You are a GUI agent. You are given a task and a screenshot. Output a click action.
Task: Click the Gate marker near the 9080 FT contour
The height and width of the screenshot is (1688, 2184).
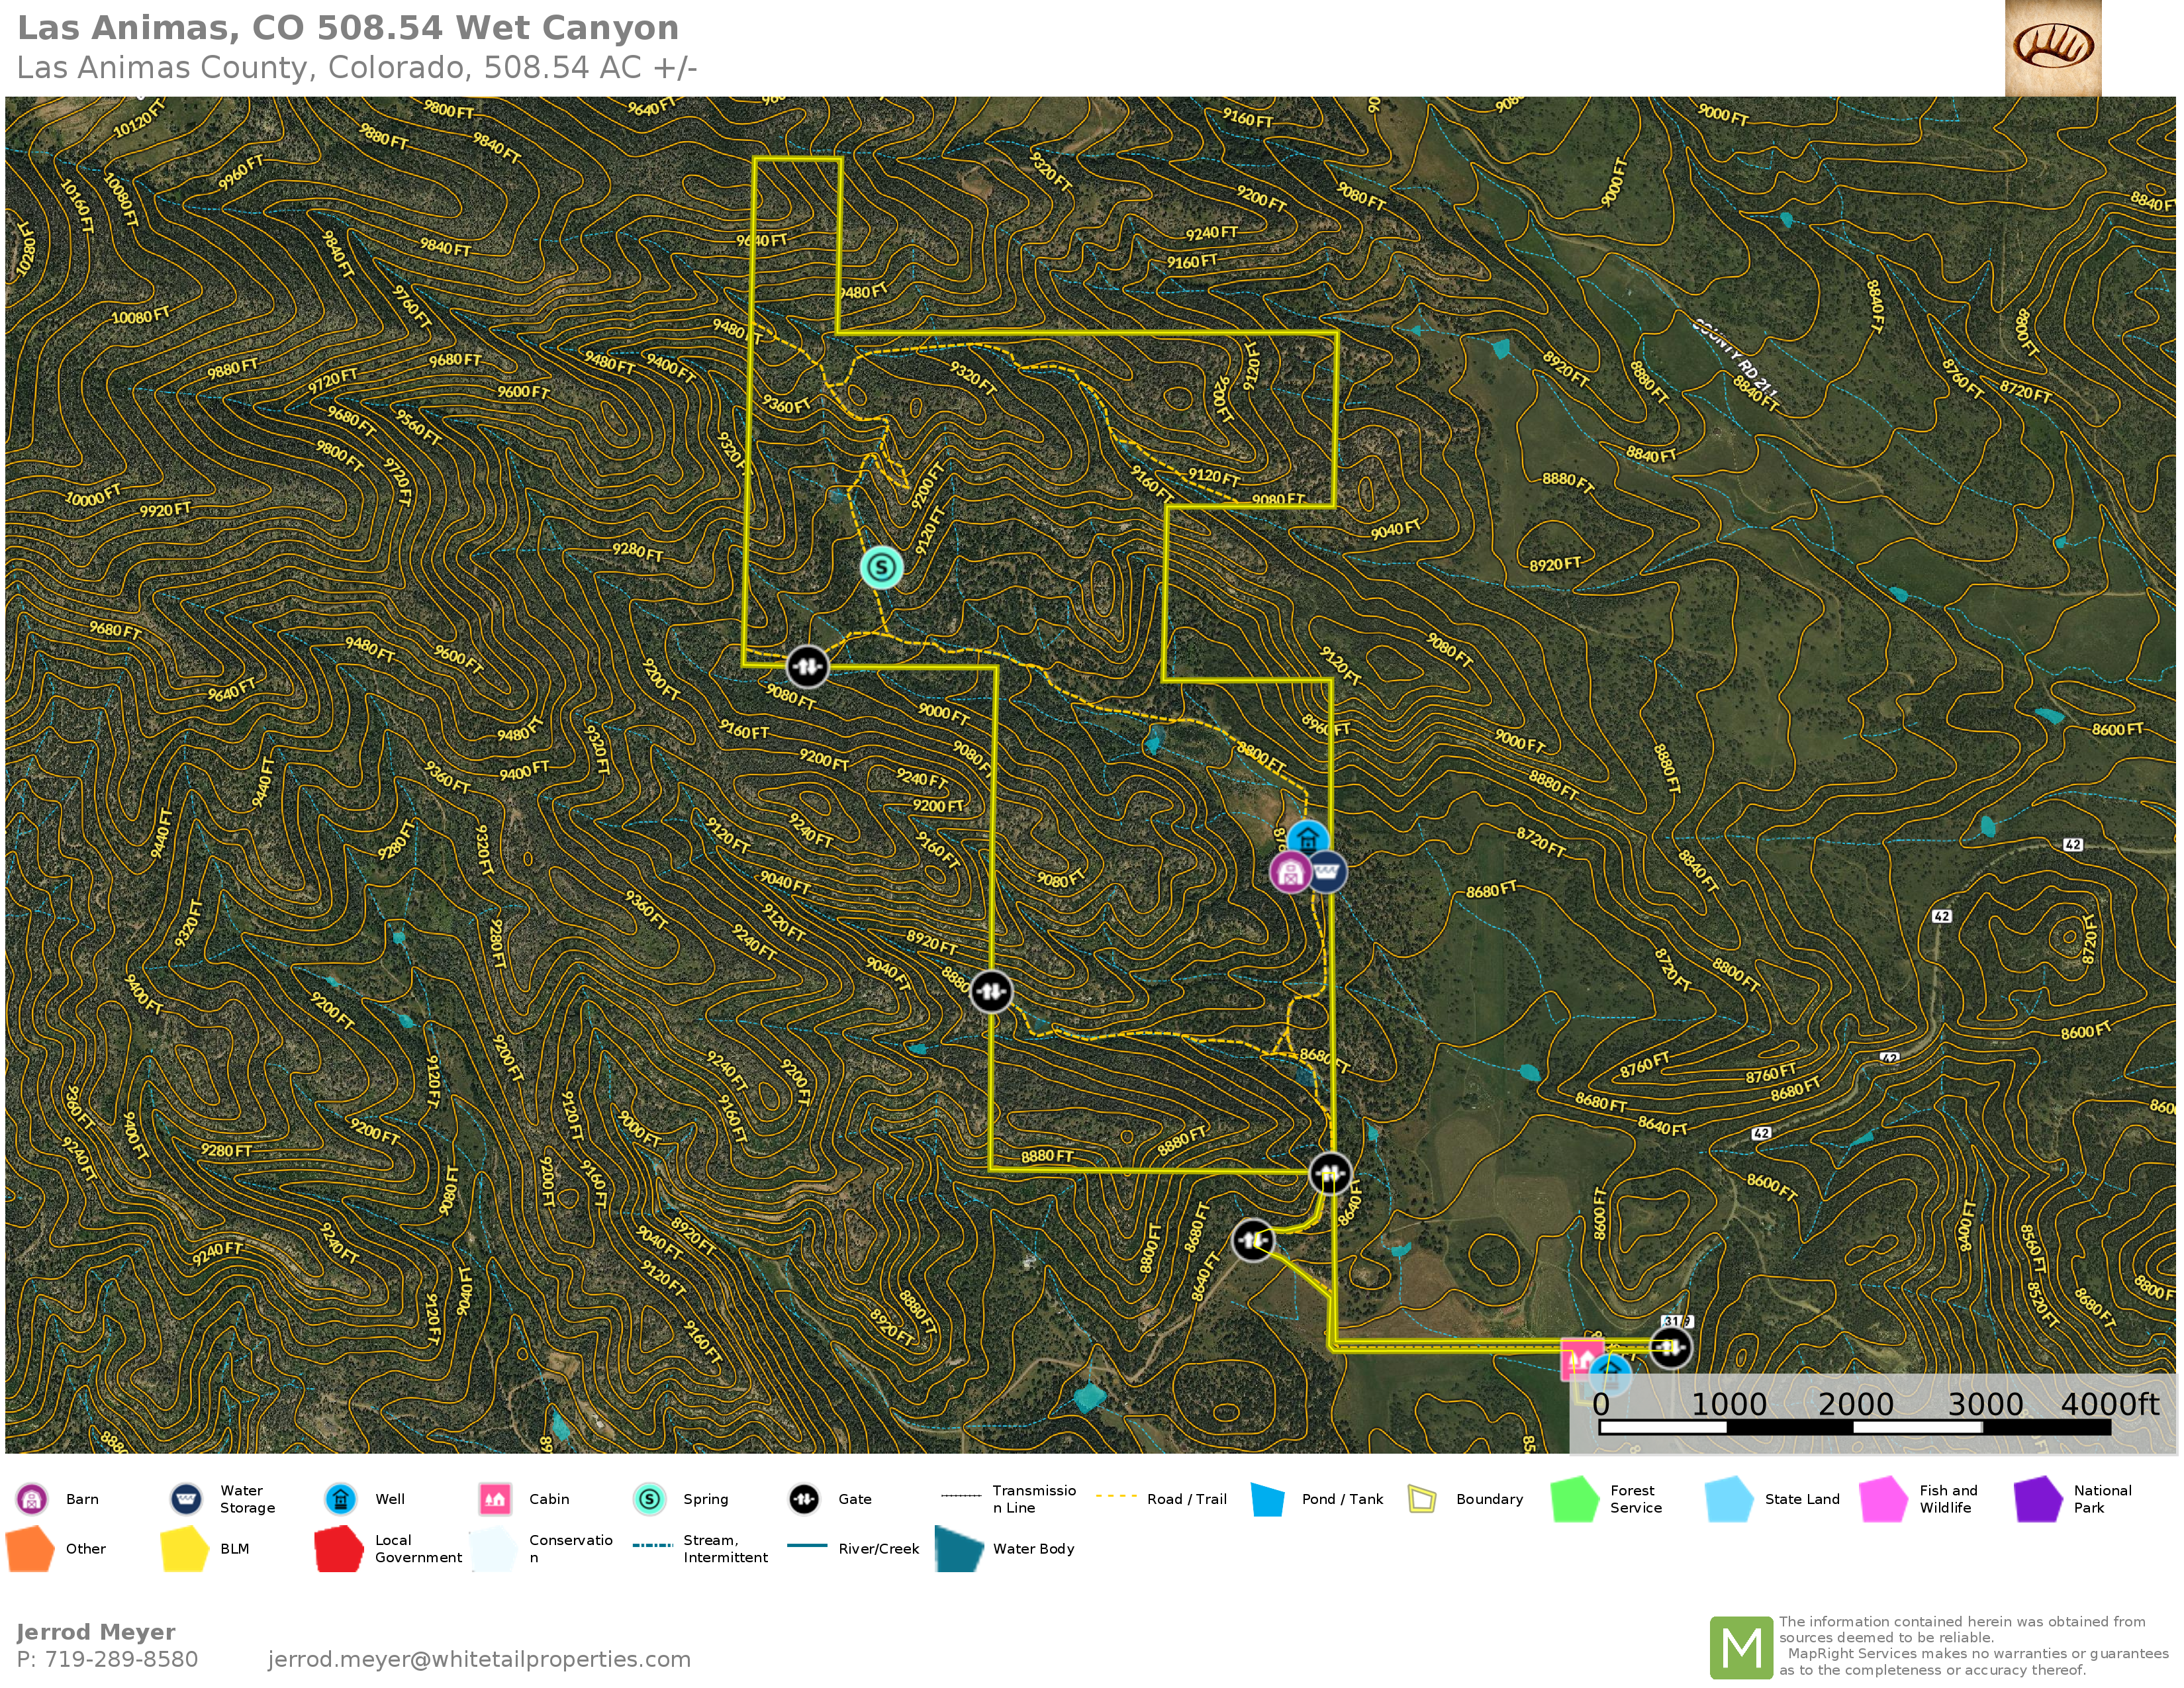pos(807,666)
